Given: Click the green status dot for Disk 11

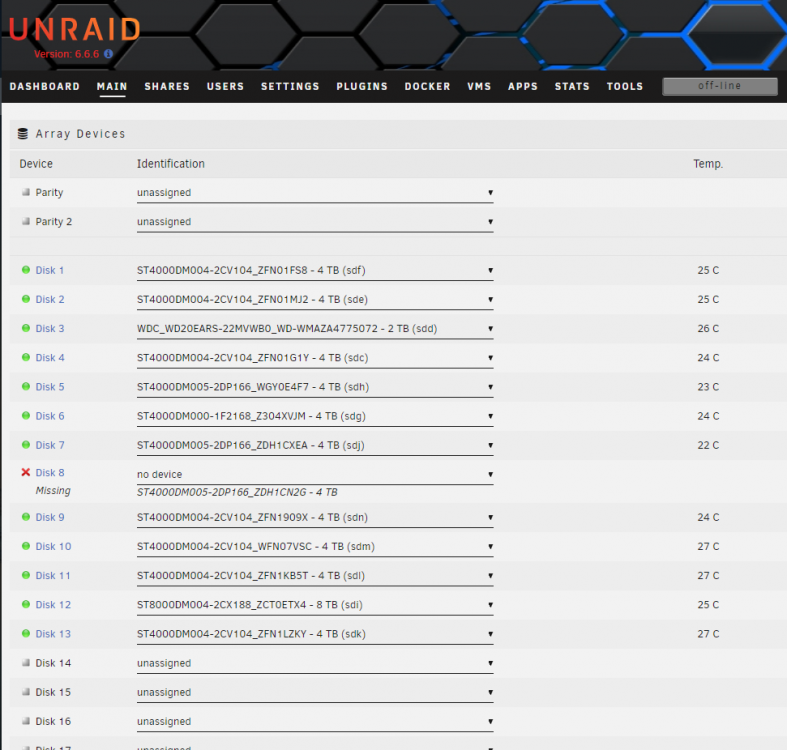Looking at the screenshot, I should [x=26, y=575].
